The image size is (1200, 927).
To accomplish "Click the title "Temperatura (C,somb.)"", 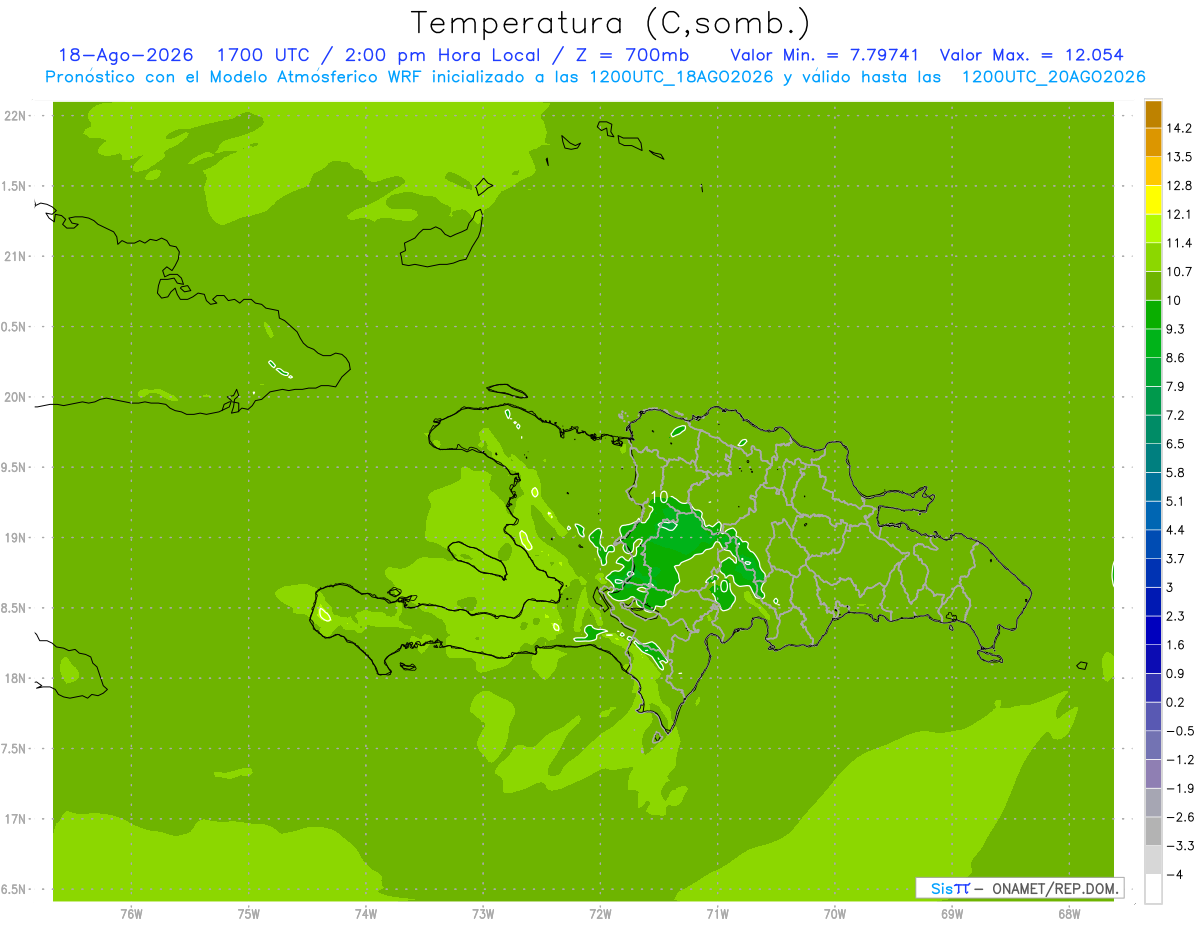I will tap(611, 23).
